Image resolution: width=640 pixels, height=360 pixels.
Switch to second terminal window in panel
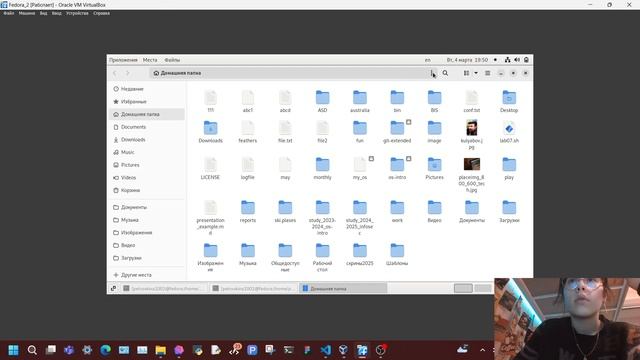point(253,288)
